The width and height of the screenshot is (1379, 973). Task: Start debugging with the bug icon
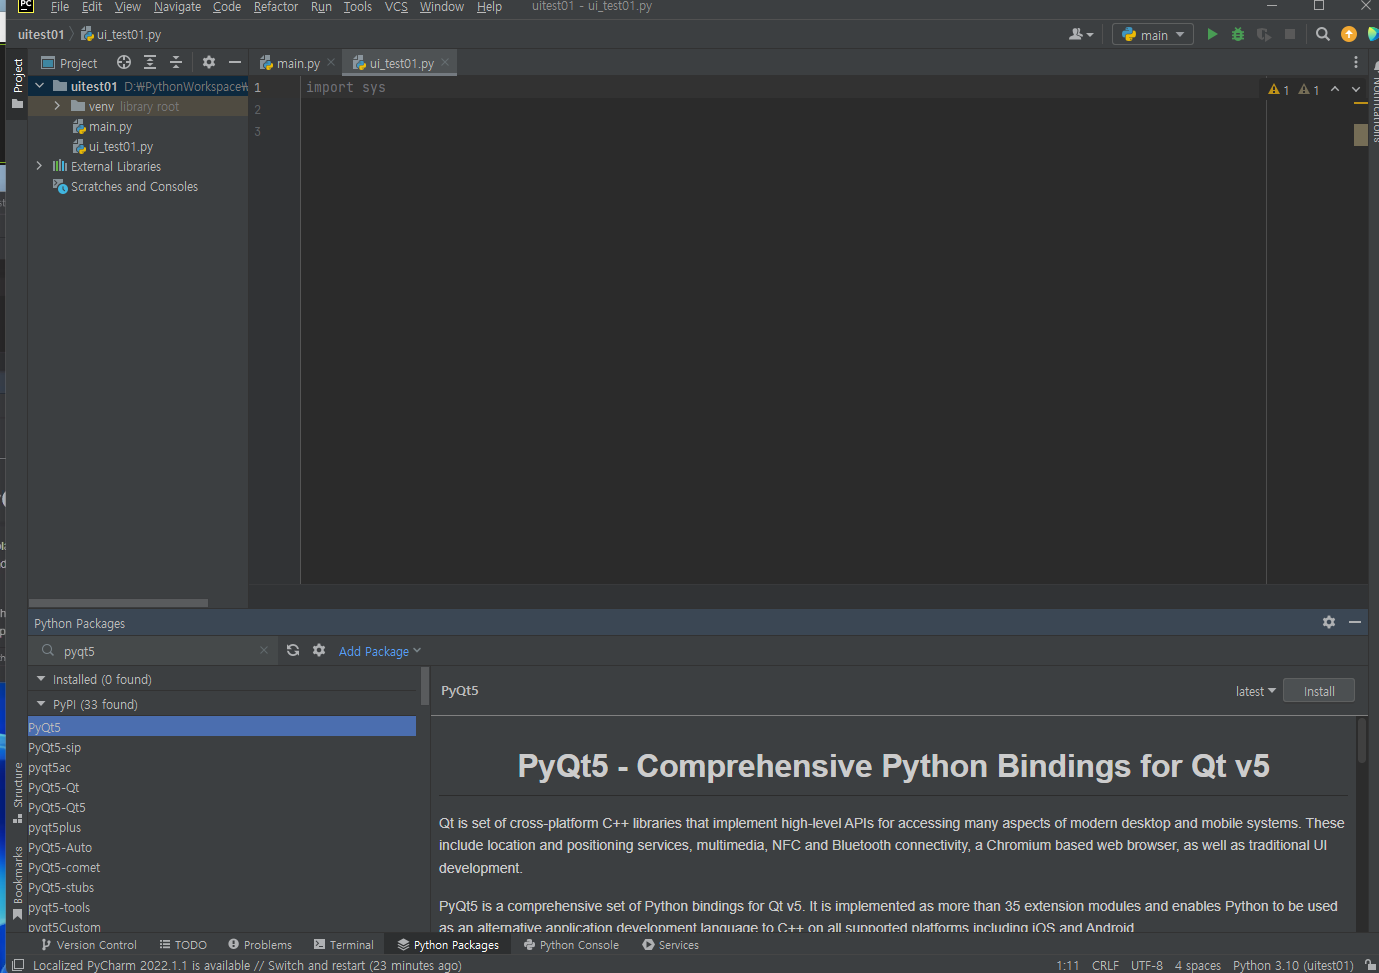[1238, 34]
